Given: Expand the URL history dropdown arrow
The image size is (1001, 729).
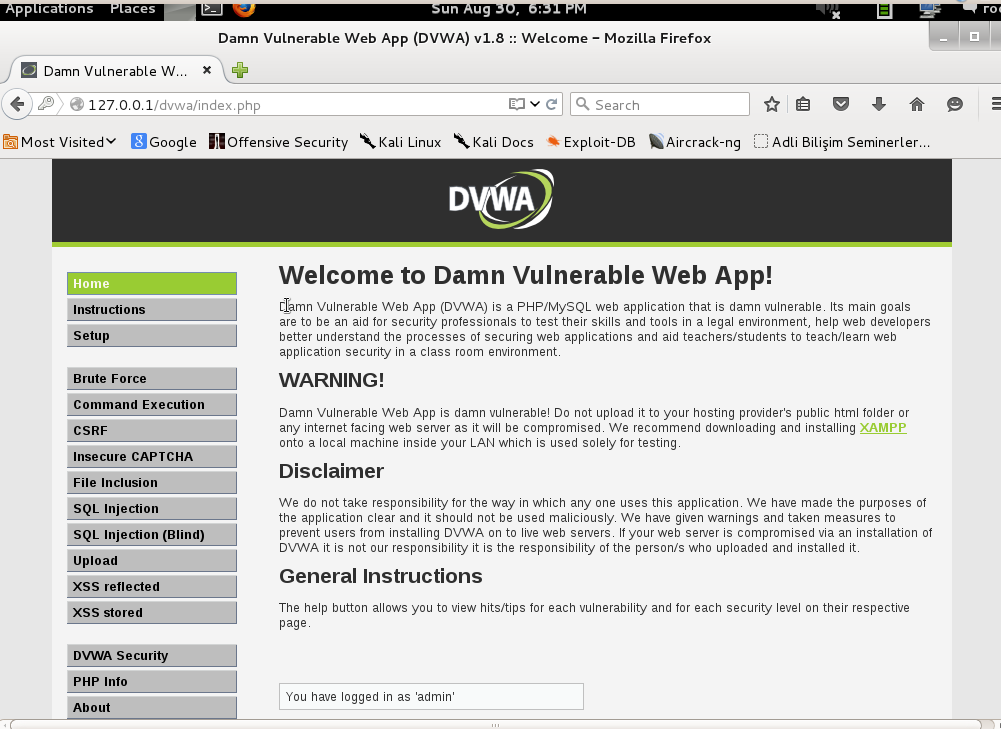Looking at the screenshot, I should [535, 104].
